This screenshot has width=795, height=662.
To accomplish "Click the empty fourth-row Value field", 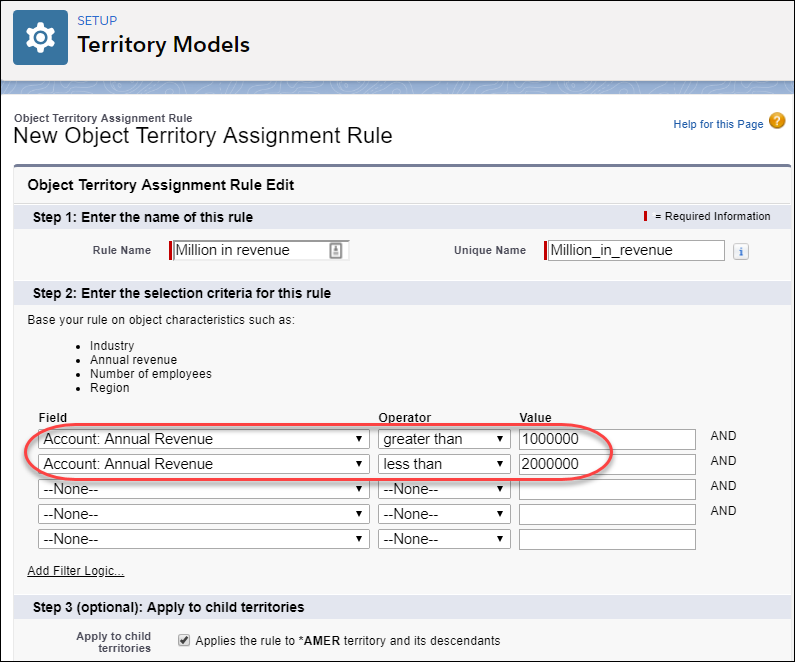I will coord(607,514).
